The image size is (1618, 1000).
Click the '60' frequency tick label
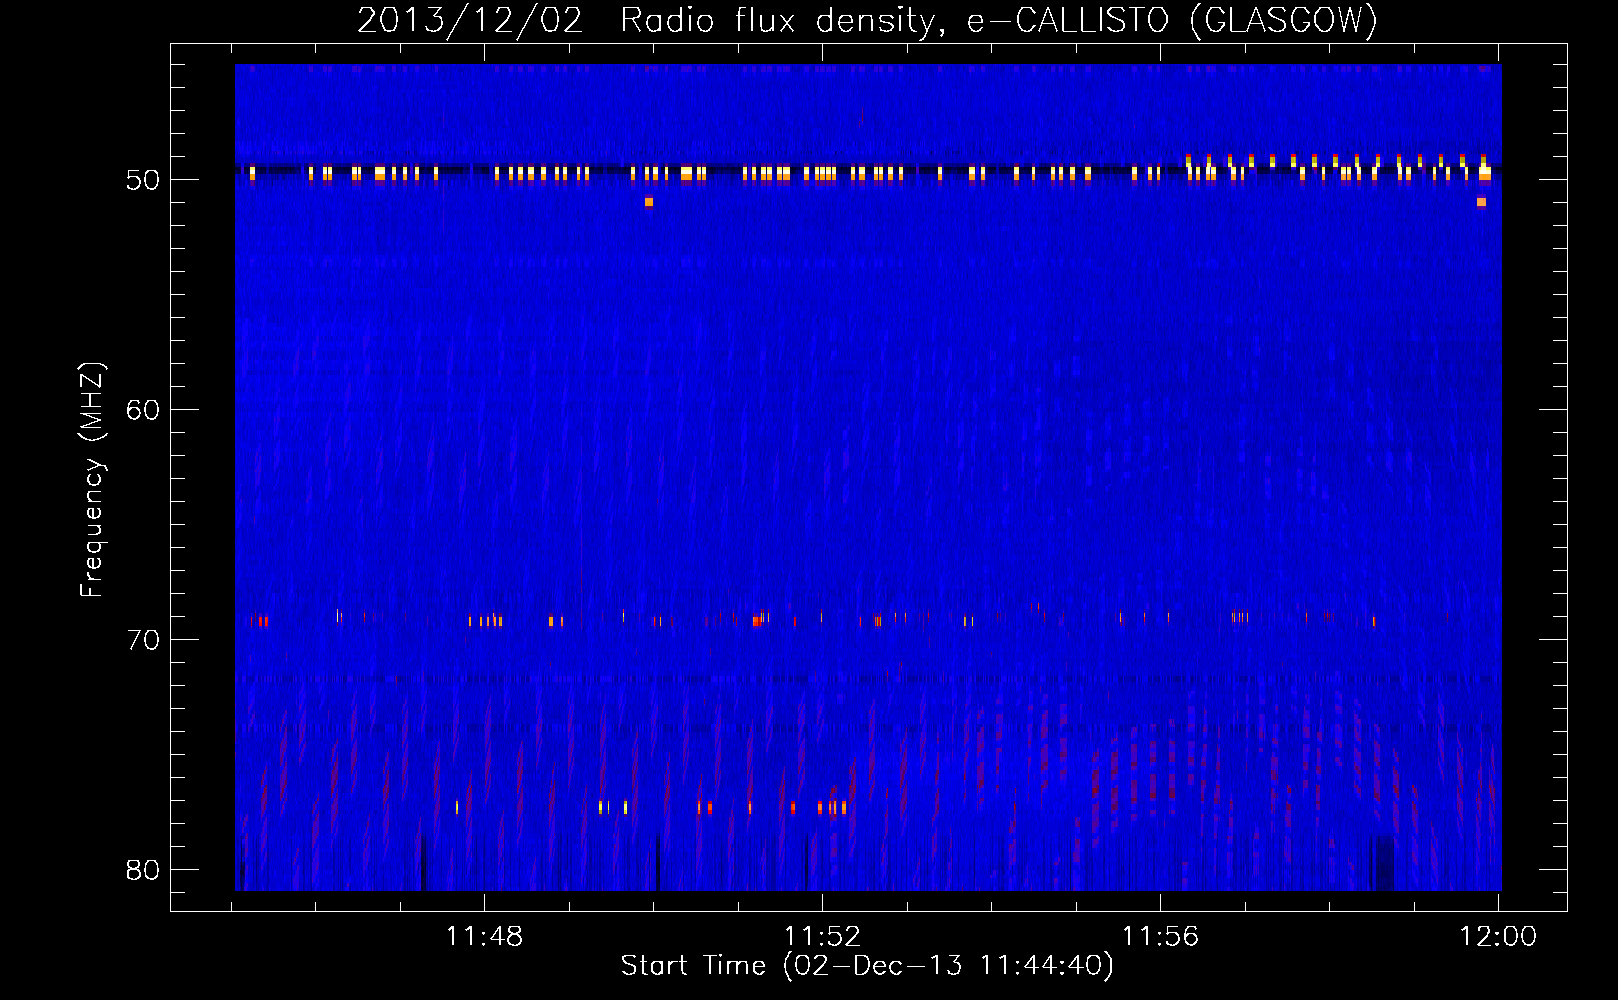point(143,410)
